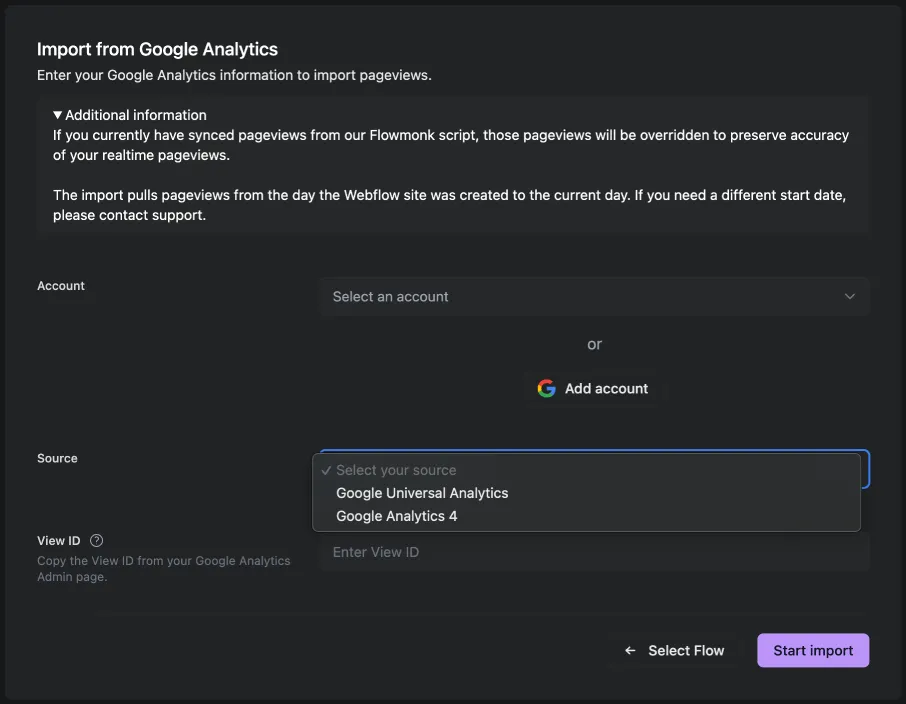Click the 'Enter your Google Analytics information' subtitle

click(x=234, y=75)
